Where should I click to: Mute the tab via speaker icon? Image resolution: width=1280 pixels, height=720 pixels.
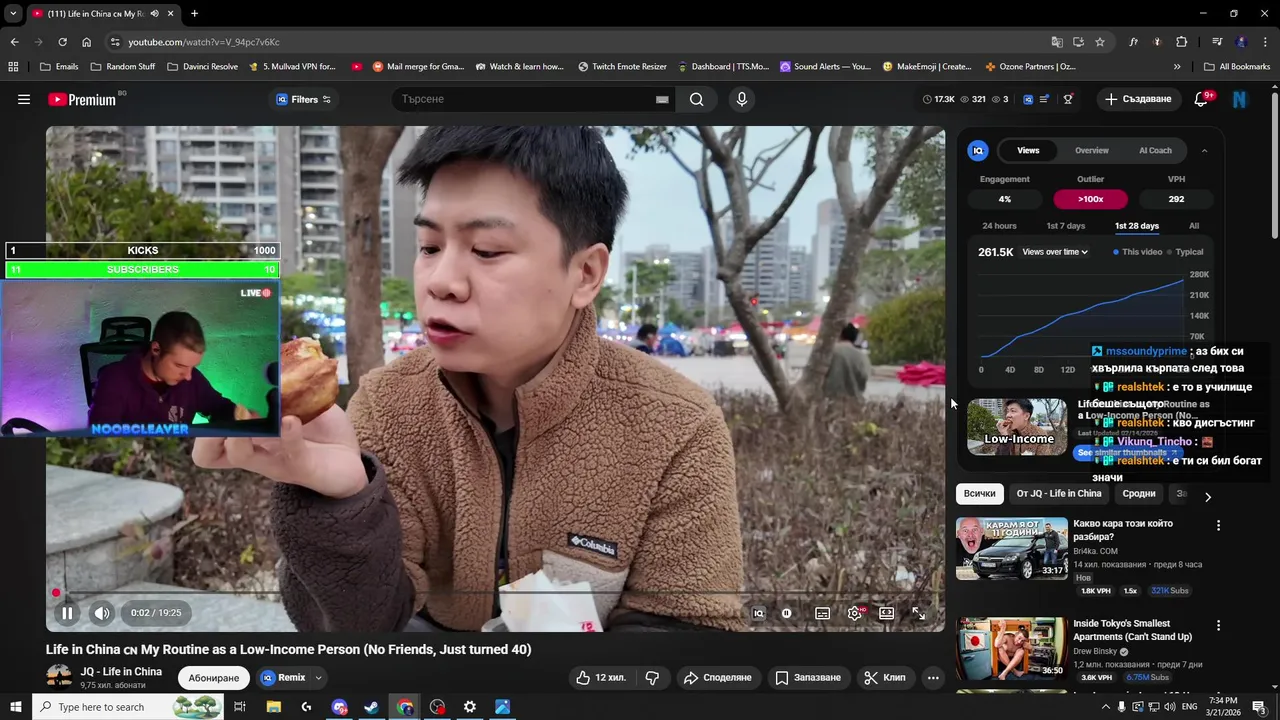point(154,13)
